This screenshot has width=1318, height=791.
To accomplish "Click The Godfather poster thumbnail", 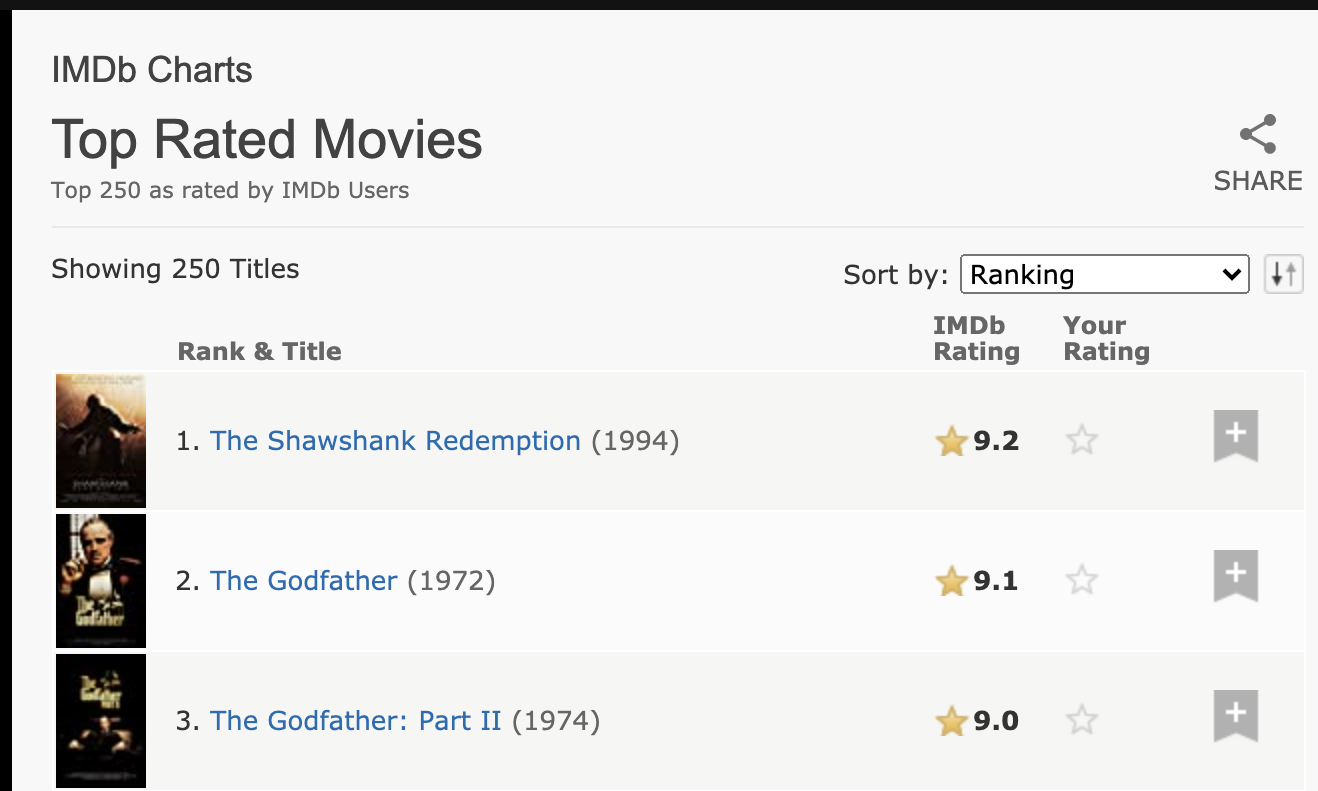I will click(101, 580).
